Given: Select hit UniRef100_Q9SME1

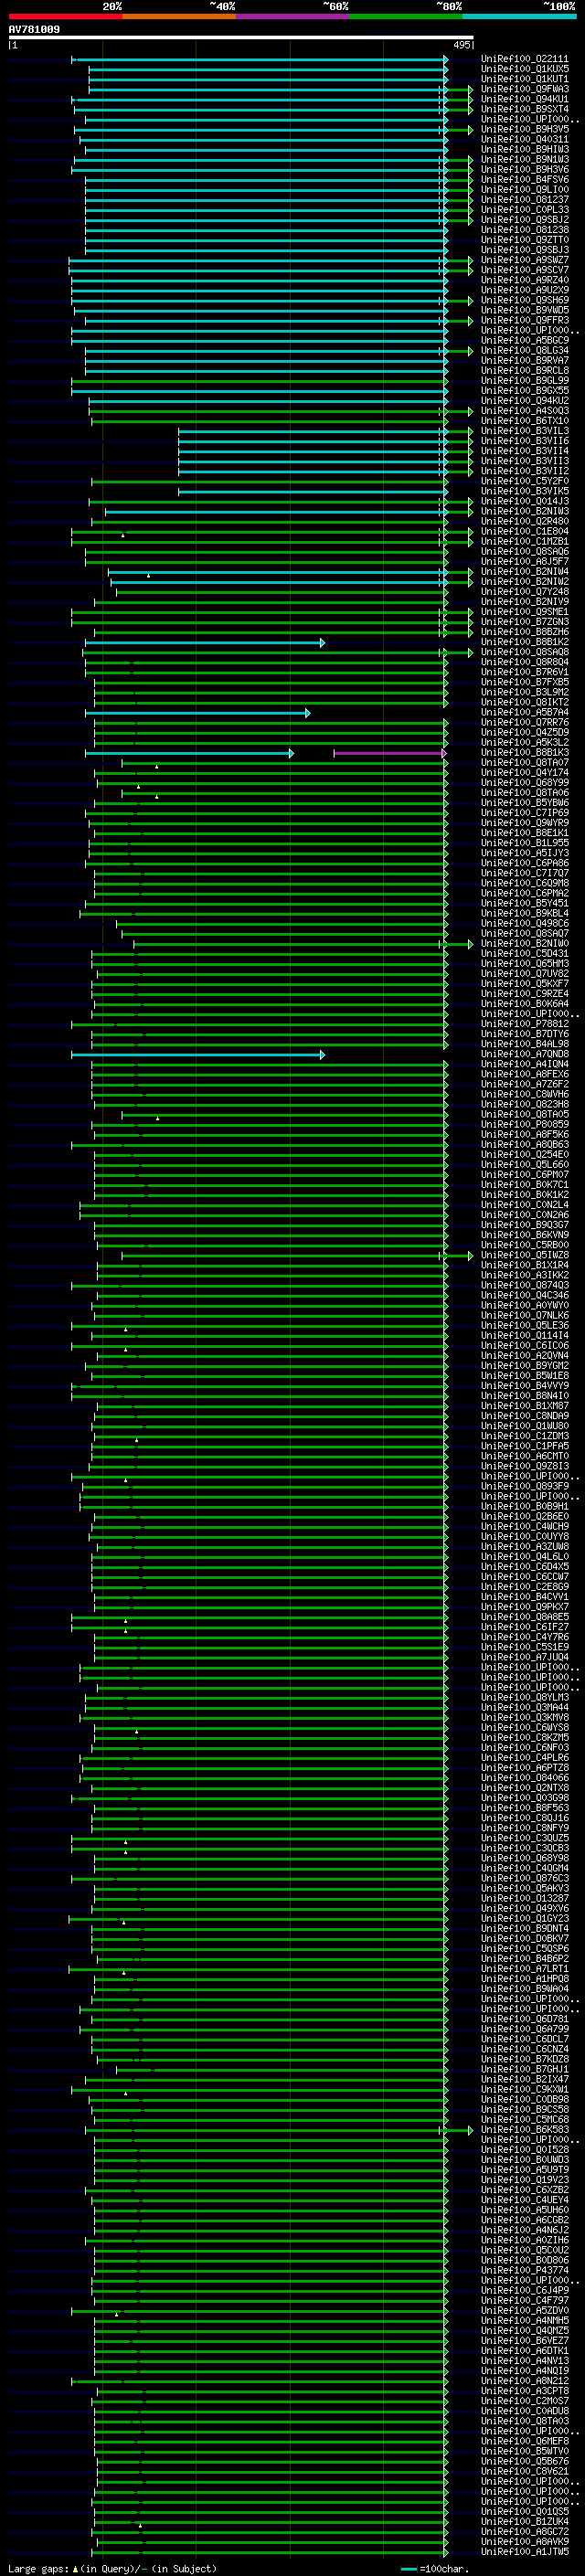Looking at the screenshot, I should click(524, 611).
